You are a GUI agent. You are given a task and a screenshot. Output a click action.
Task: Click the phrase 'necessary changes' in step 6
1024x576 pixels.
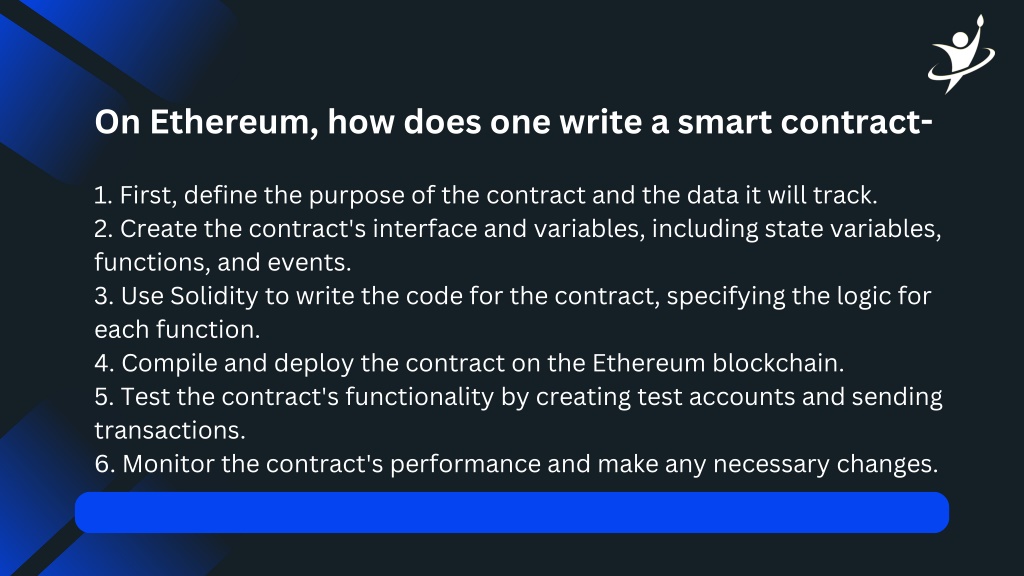tap(825, 464)
